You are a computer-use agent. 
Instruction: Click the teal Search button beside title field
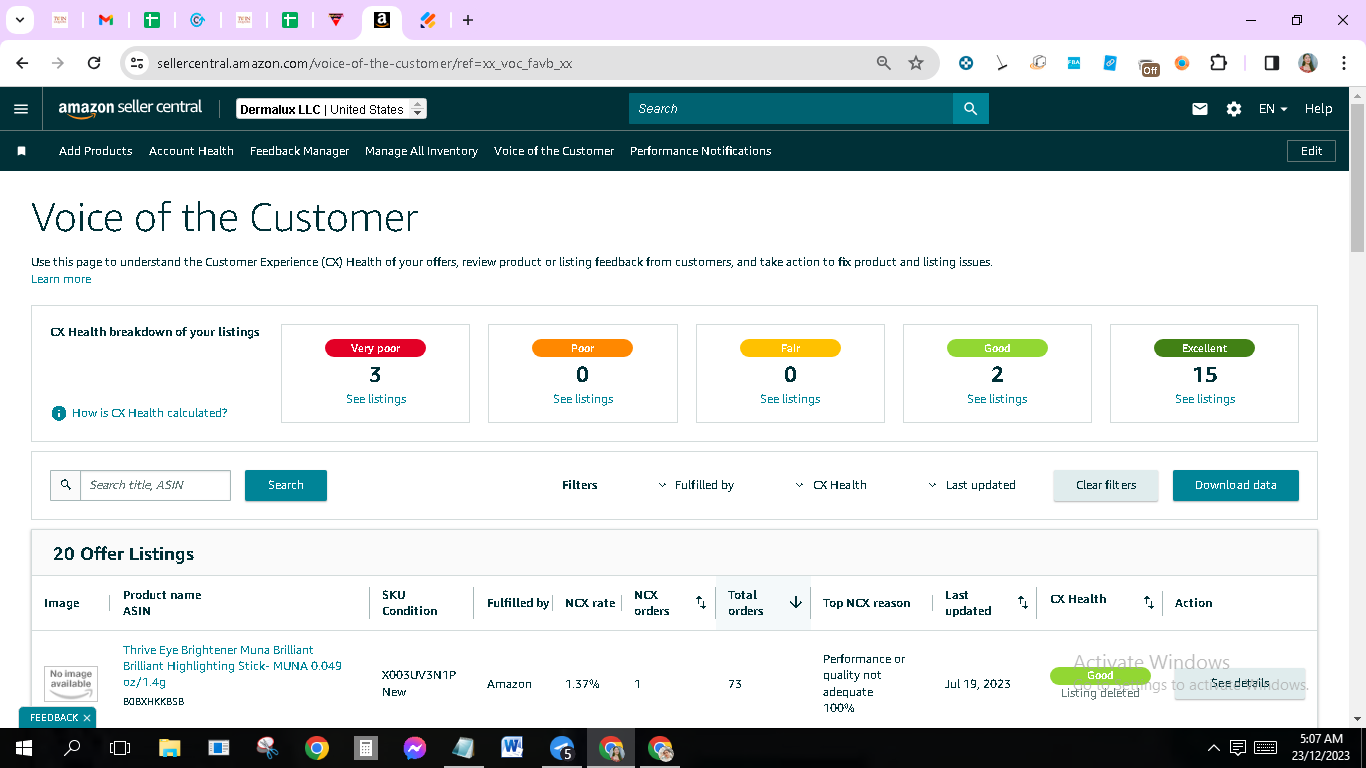[286, 485]
